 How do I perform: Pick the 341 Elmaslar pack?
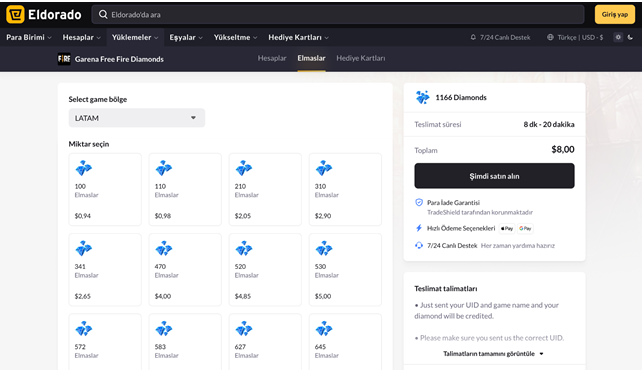point(105,270)
